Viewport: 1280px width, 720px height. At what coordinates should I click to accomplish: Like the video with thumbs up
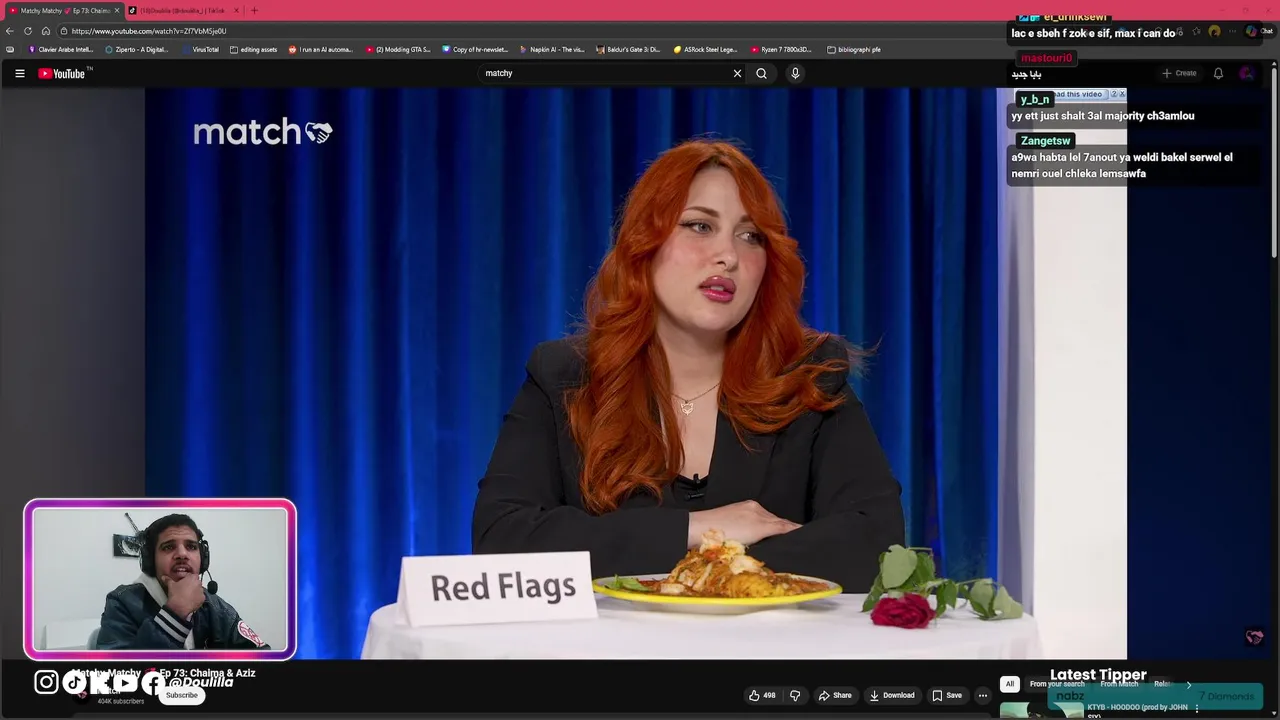762,695
